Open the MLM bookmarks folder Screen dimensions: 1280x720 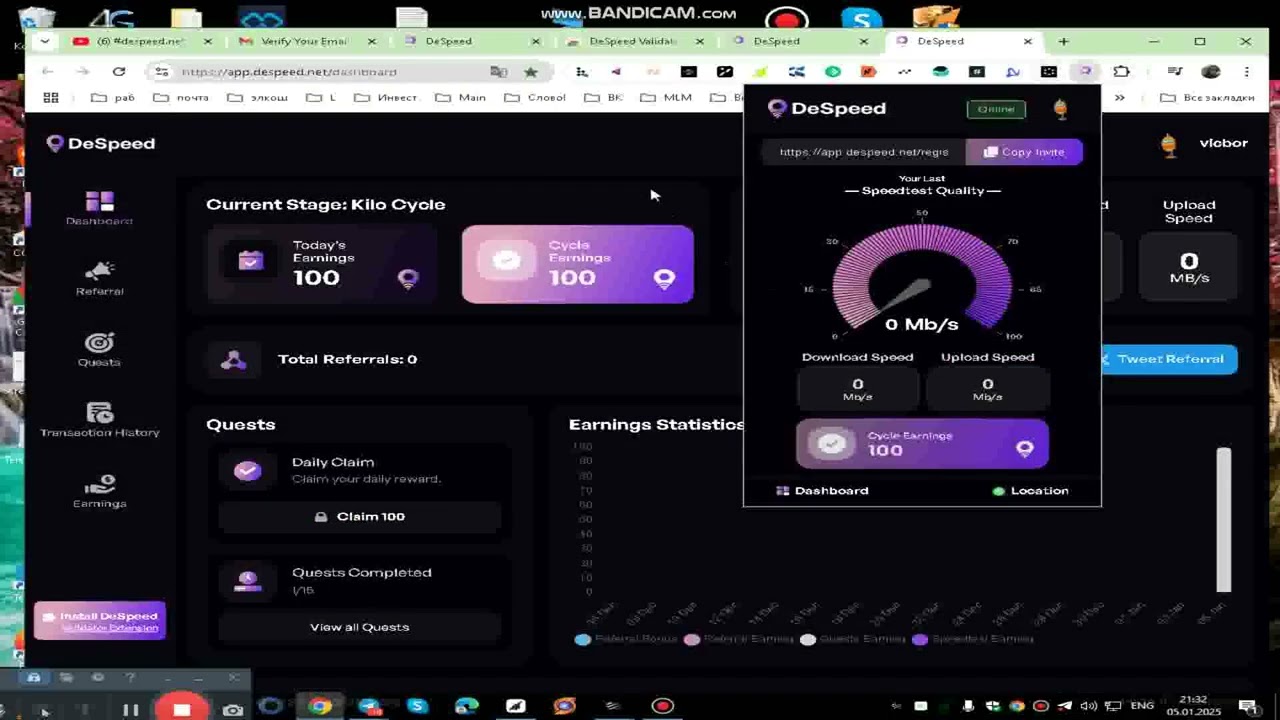(666, 98)
